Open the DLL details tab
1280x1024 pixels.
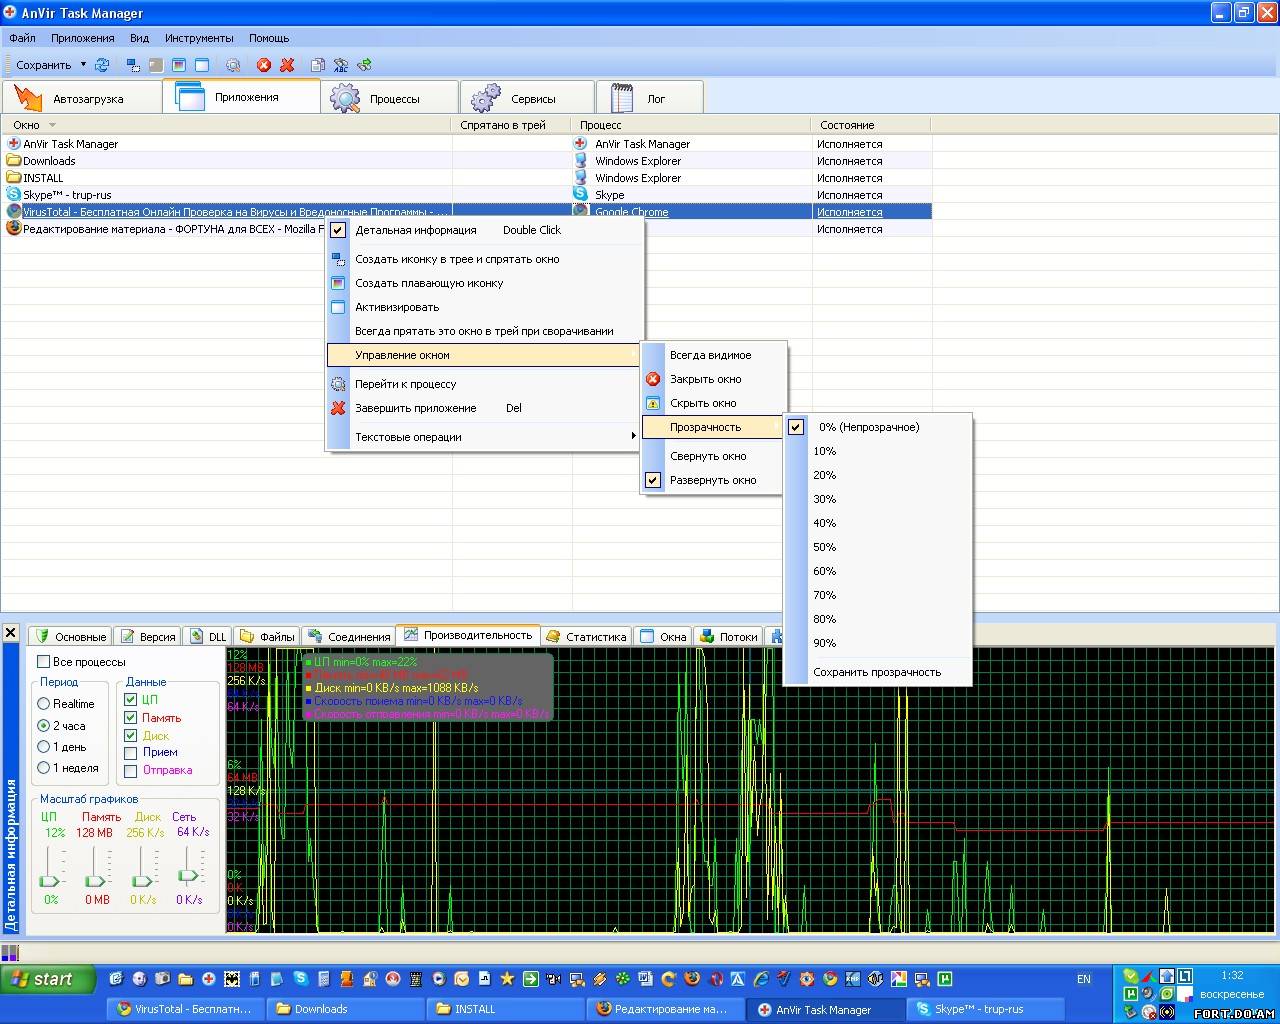209,636
